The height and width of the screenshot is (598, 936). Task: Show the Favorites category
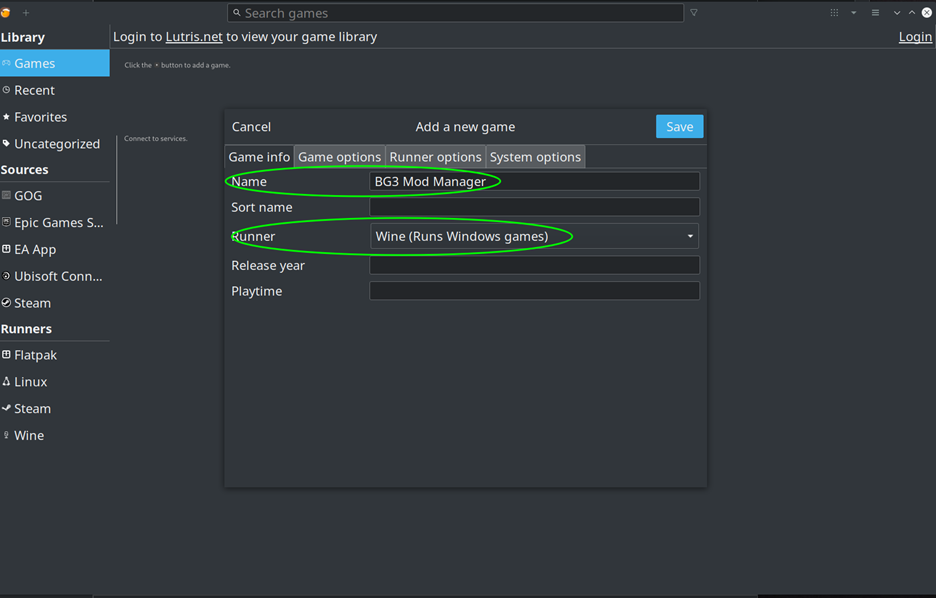tap(40, 117)
